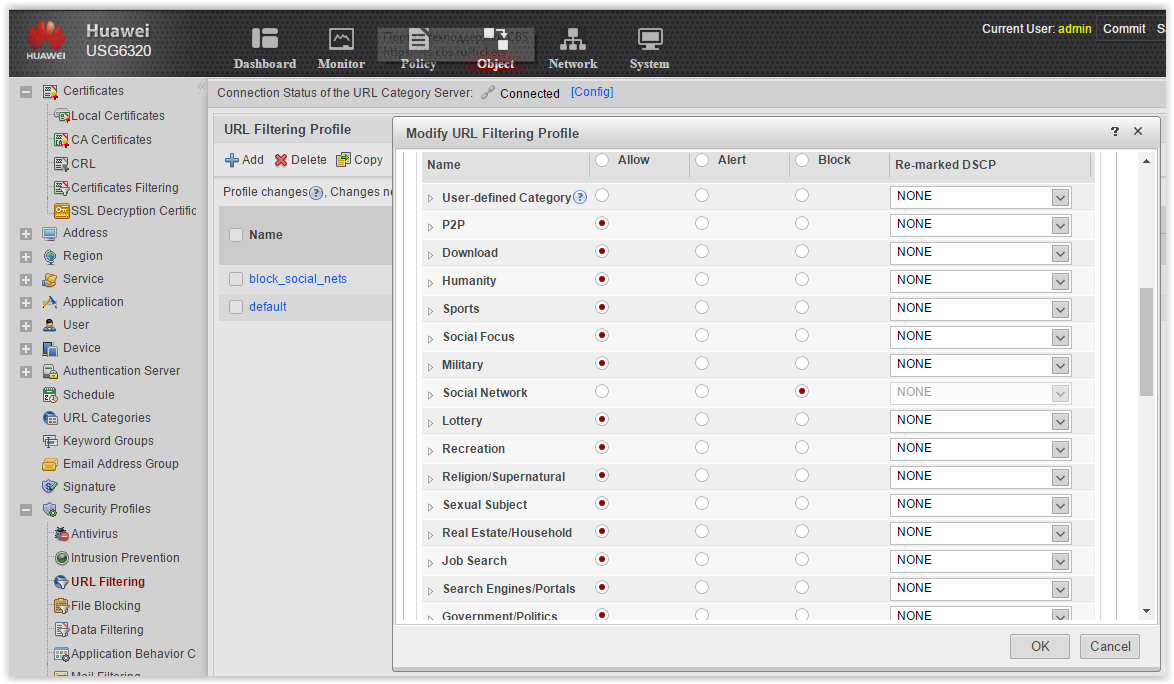This screenshot has height=684, width=1174.
Task: Expand the Social Network category
Action: [431, 394]
